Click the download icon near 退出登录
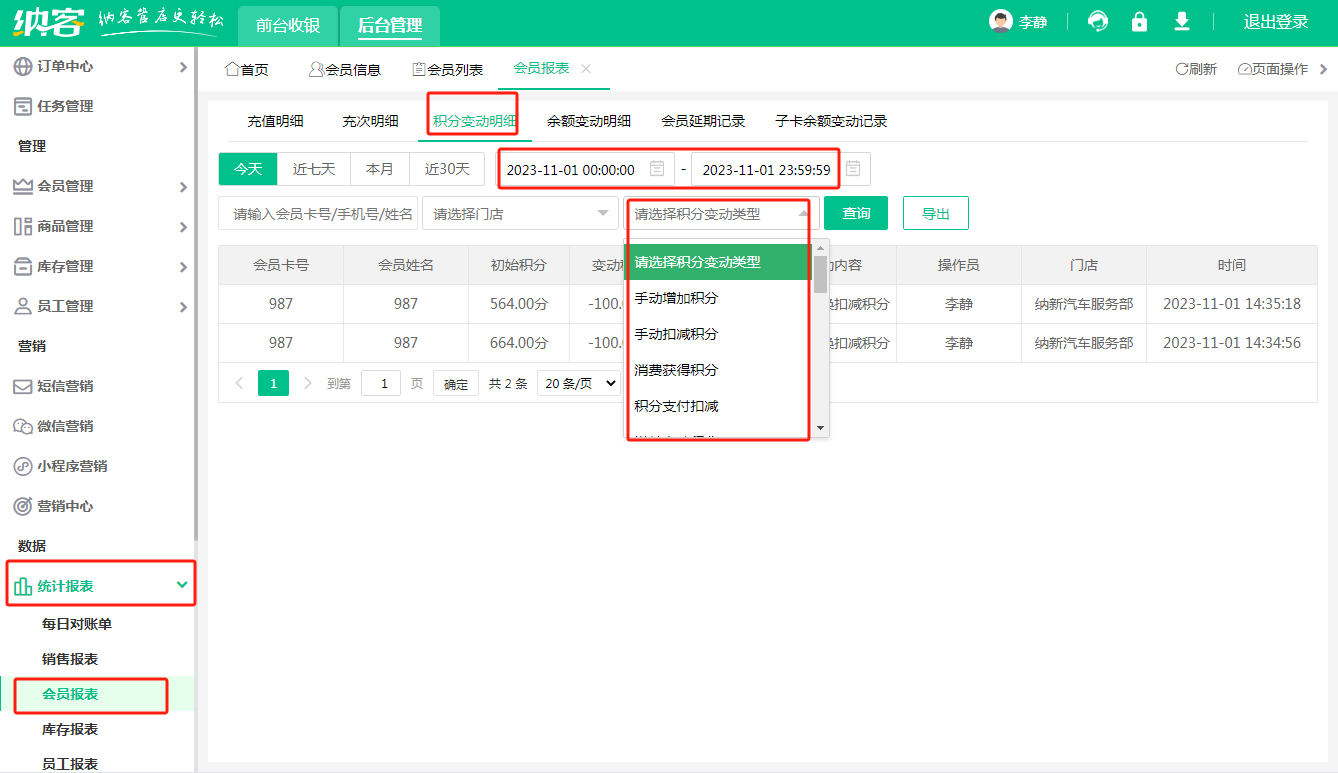 (x=1180, y=20)
